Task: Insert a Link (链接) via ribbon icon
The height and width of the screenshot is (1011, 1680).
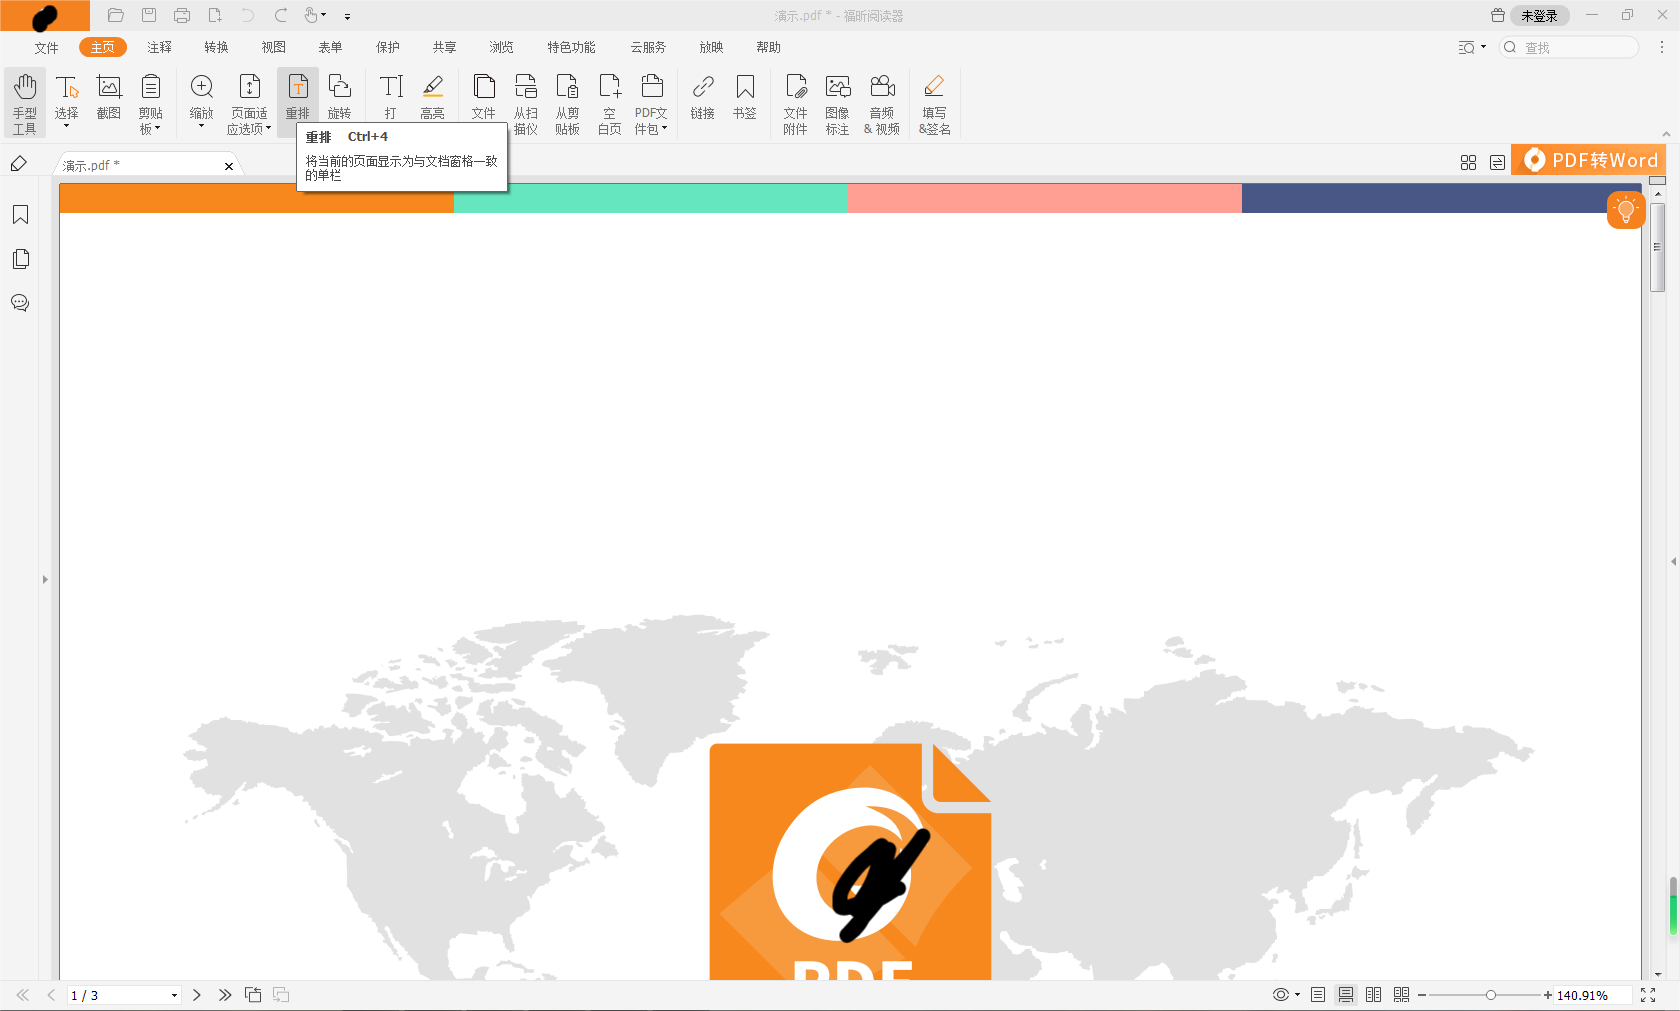Action: [703, 98]
